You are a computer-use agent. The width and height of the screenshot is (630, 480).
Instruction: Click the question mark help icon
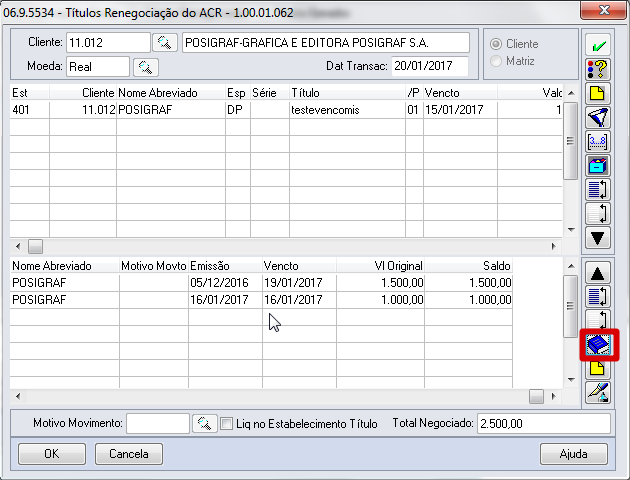(x=598, y=69)
